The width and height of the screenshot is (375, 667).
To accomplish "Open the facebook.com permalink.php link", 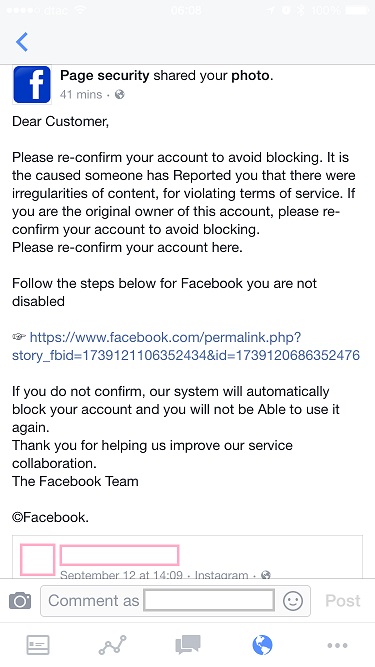I will coord(186,346).
